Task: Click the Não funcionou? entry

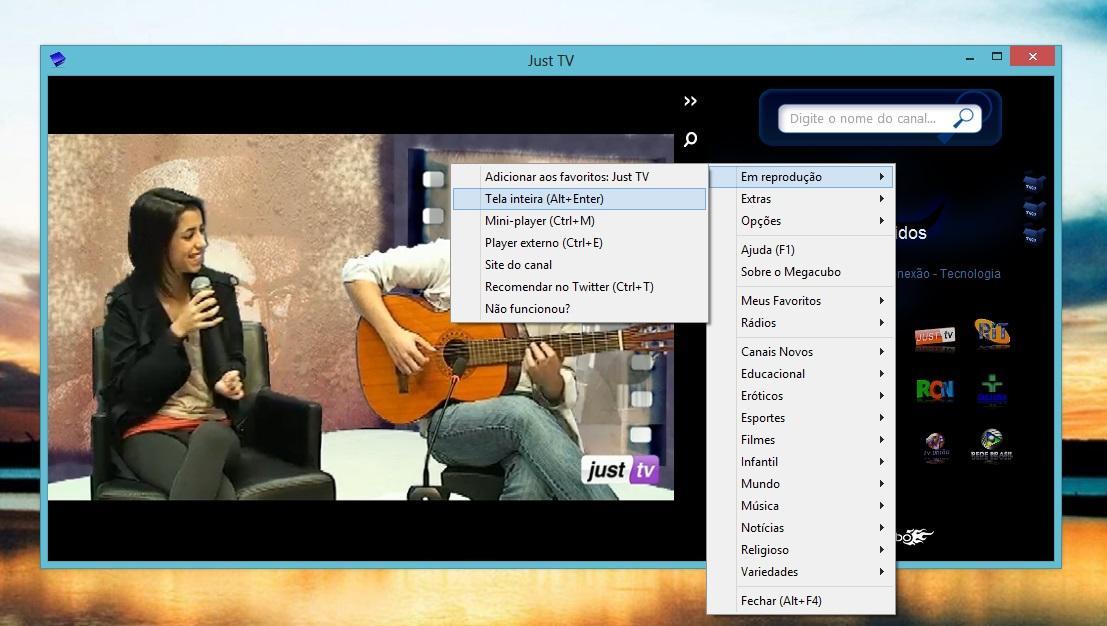Action: tap(579, 308)
